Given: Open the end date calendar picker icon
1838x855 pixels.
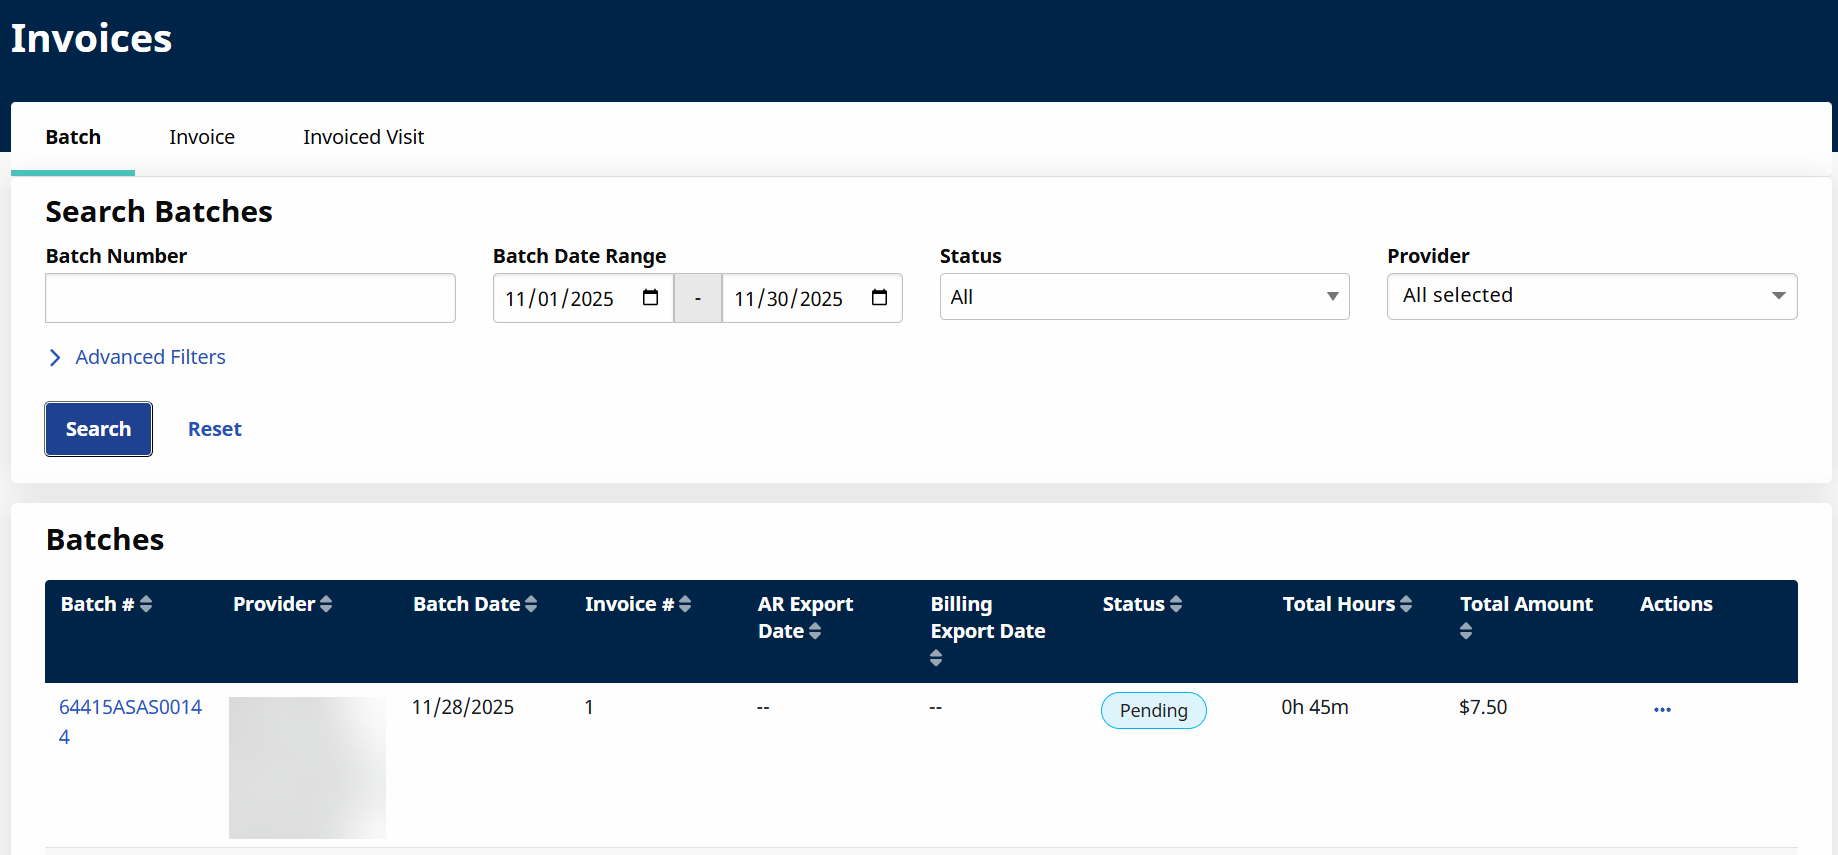Looking at the screenshot, I should point(879,298).
